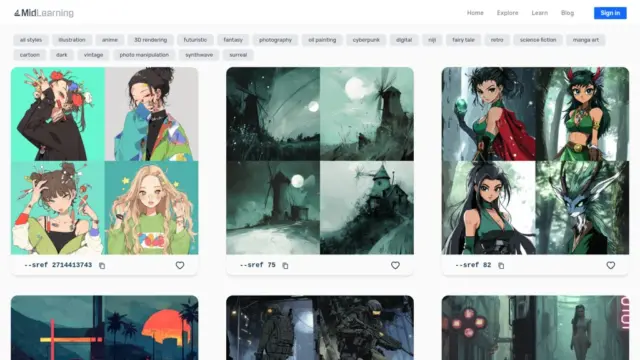Go to the Blog page
This screenshot has width=640, height=360.
[567, 13]
